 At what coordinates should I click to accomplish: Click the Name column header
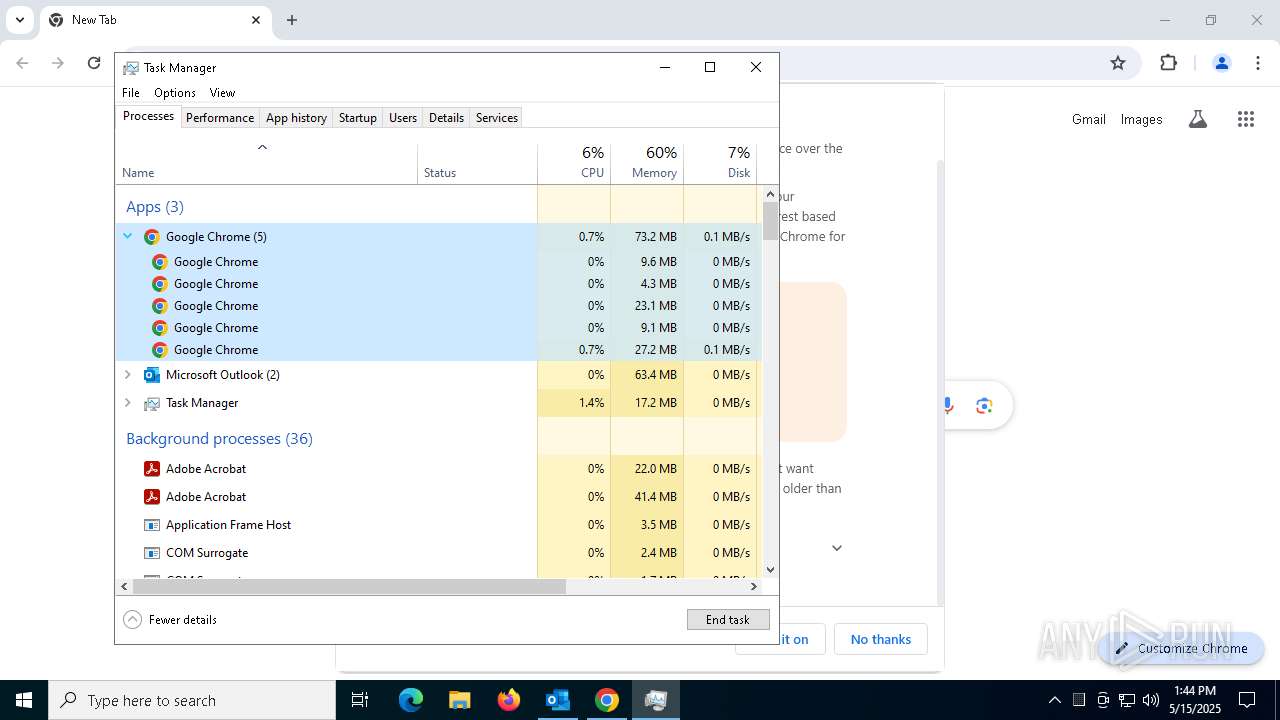coord(267,163)
